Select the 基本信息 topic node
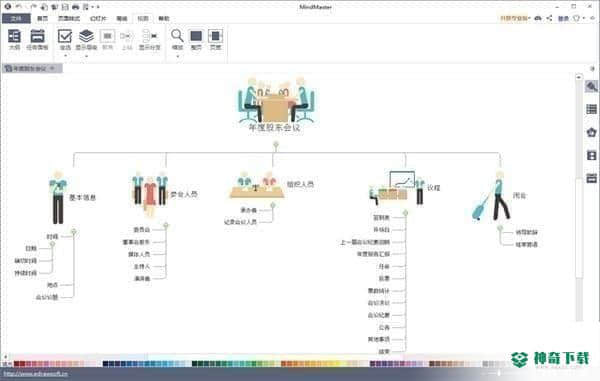The width and height of the screenshot is (600, 381). (82, 197)
